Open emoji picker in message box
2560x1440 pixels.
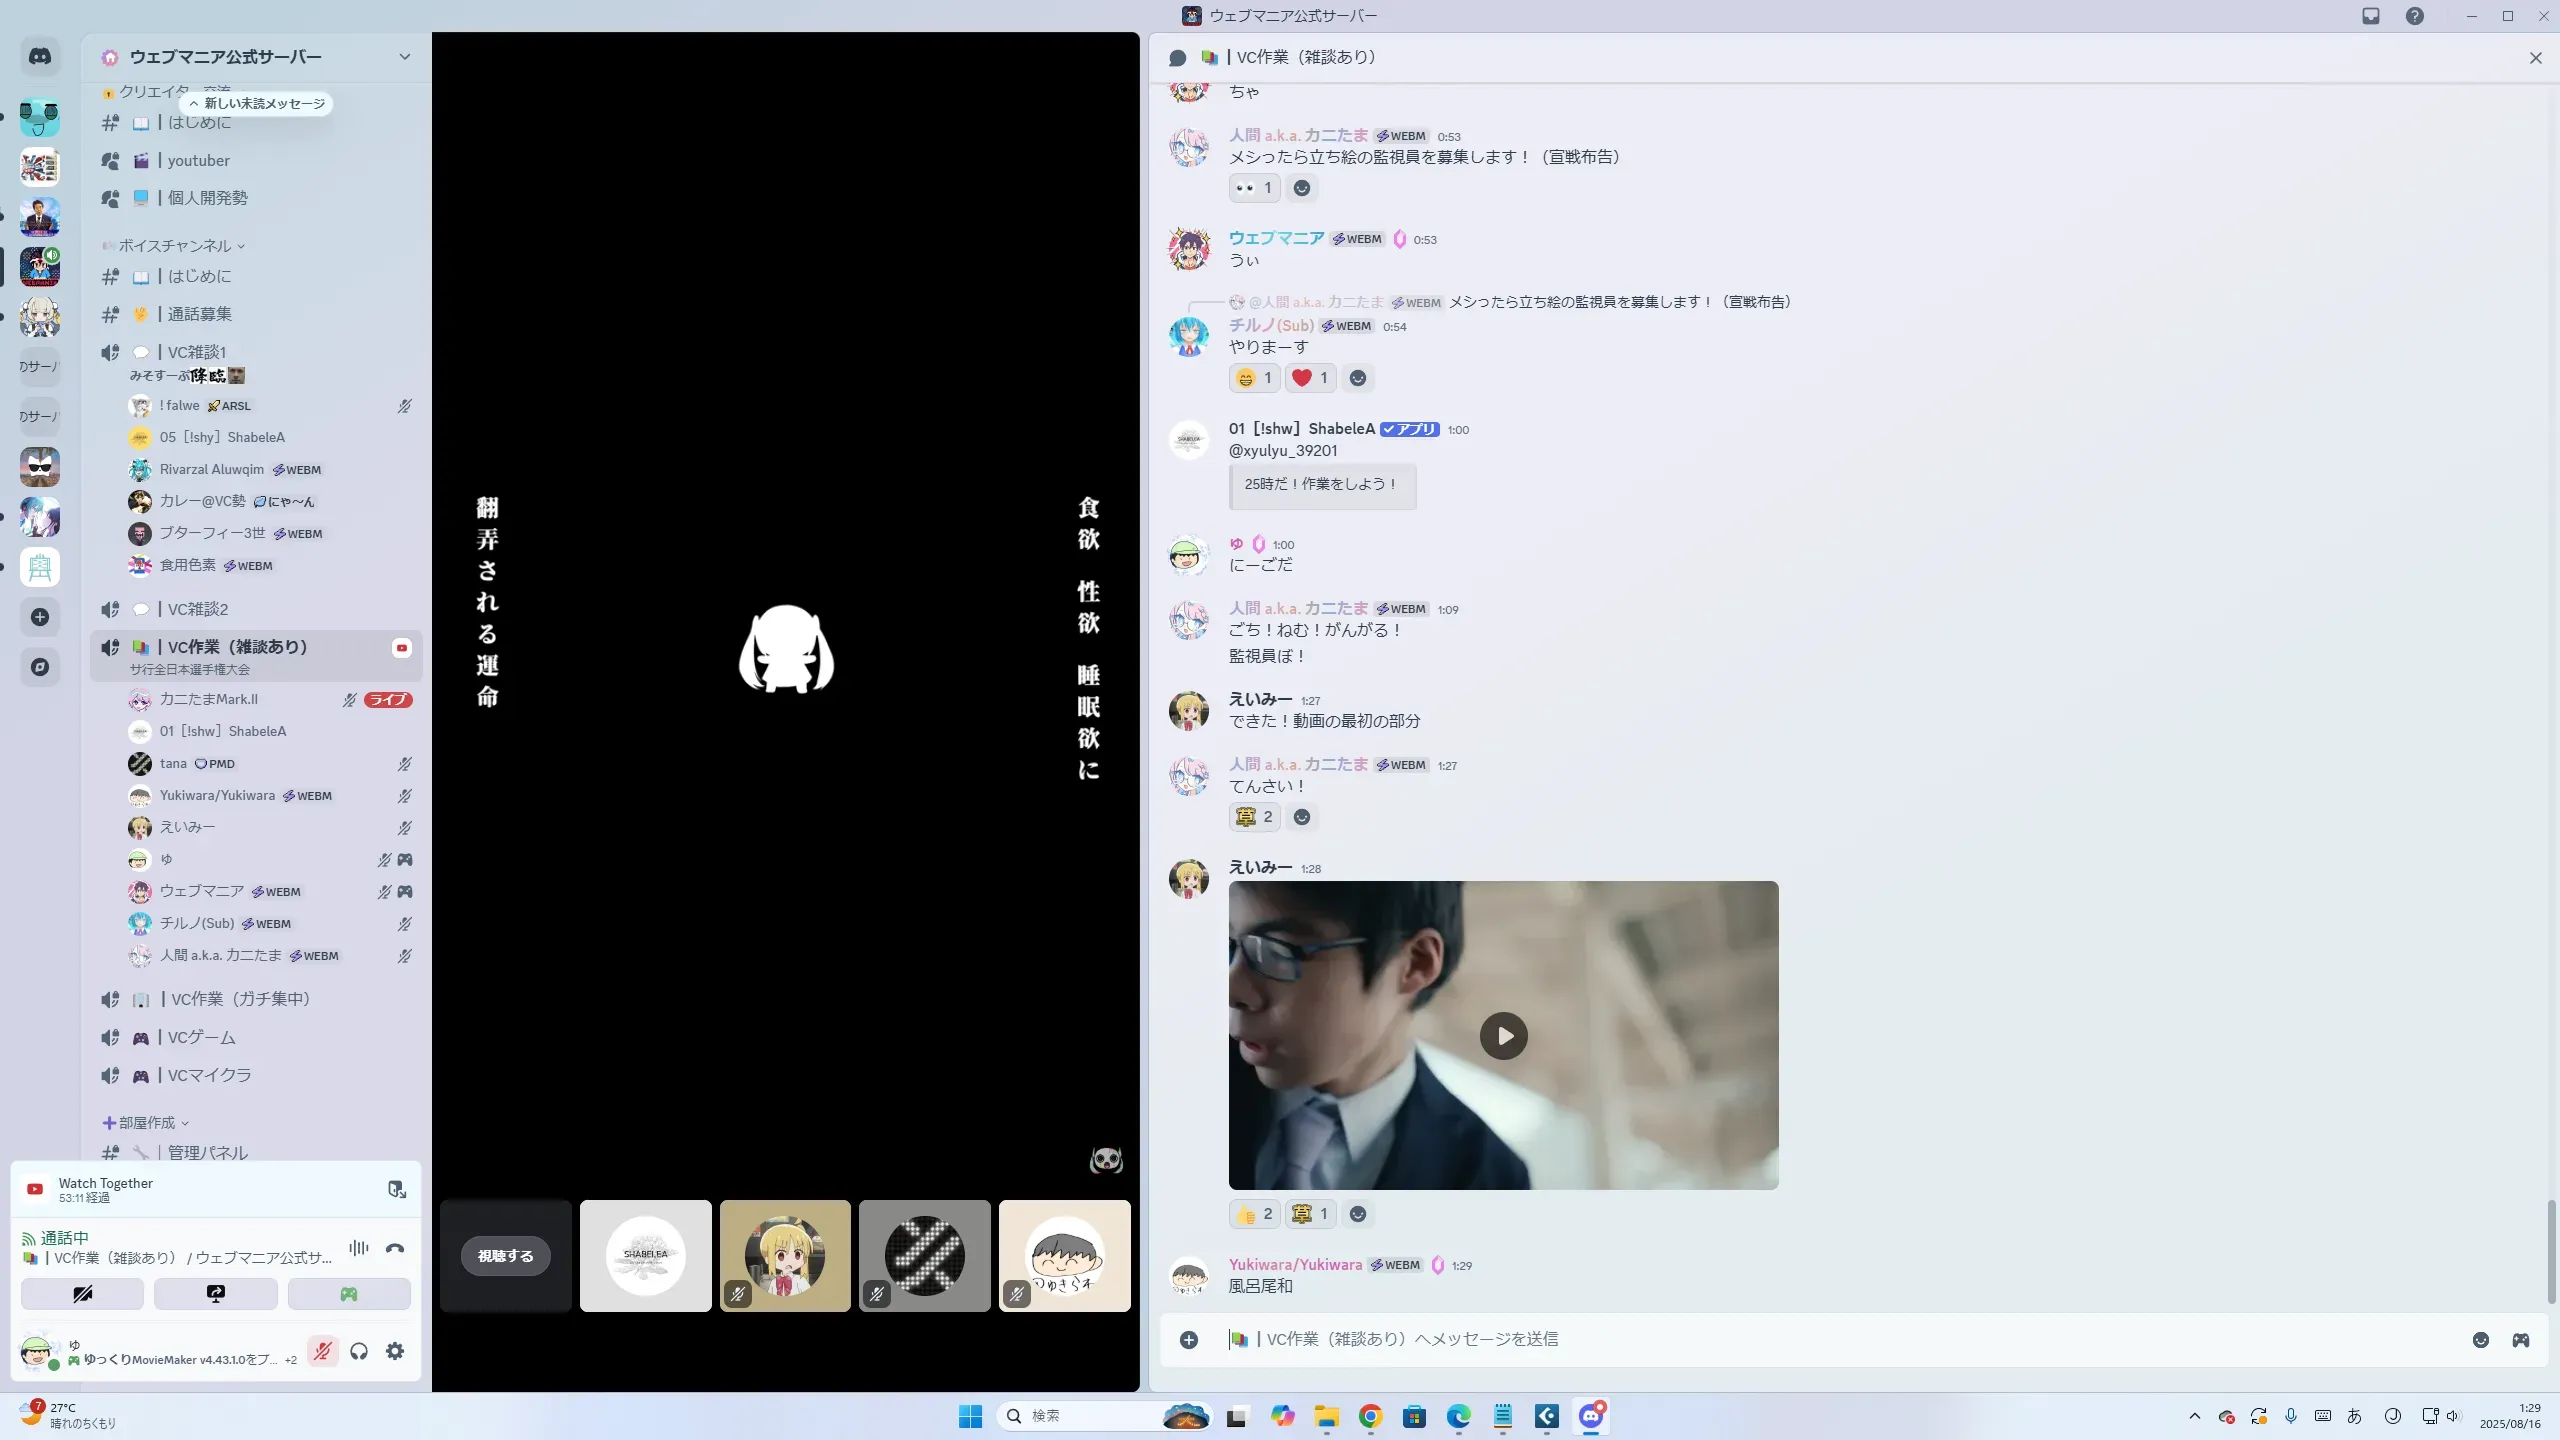tap(2481, 1340)
